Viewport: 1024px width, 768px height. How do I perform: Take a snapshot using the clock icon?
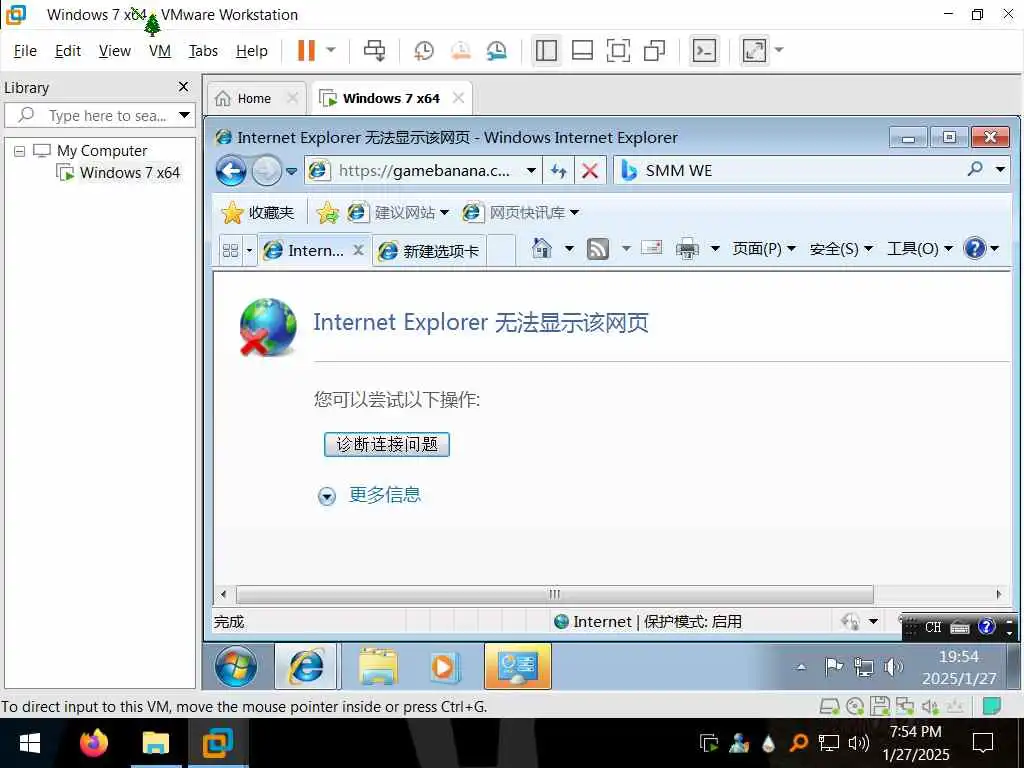click(424, 50)
